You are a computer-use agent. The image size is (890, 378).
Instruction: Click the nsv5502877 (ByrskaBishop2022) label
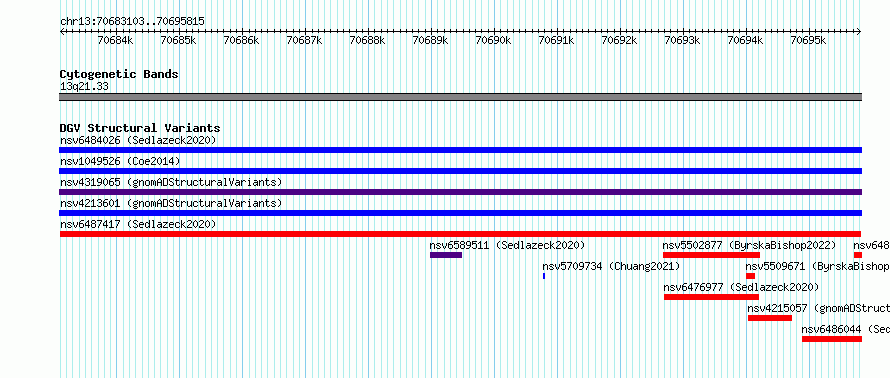tap(749, 245)
